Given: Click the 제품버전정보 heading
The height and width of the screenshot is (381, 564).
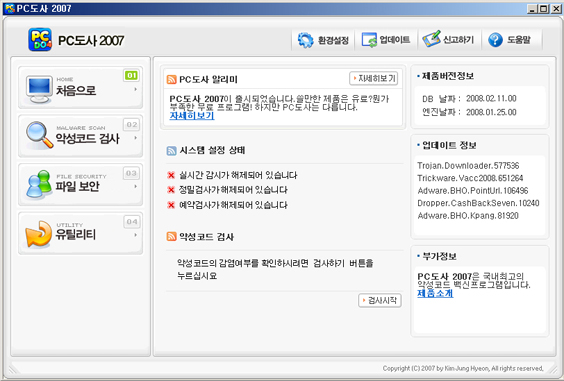Looking at the screenshot, I should pyautogui.click(x=448, y=76).
